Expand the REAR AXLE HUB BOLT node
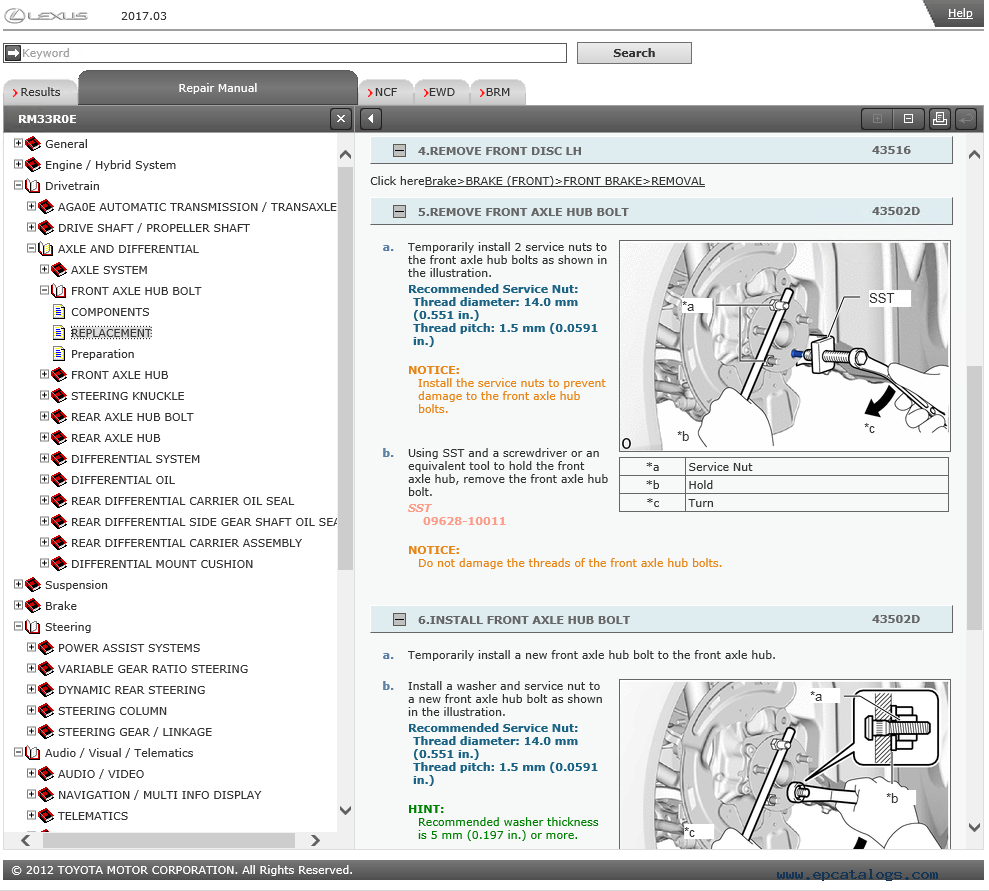 [x=44, y=416]
